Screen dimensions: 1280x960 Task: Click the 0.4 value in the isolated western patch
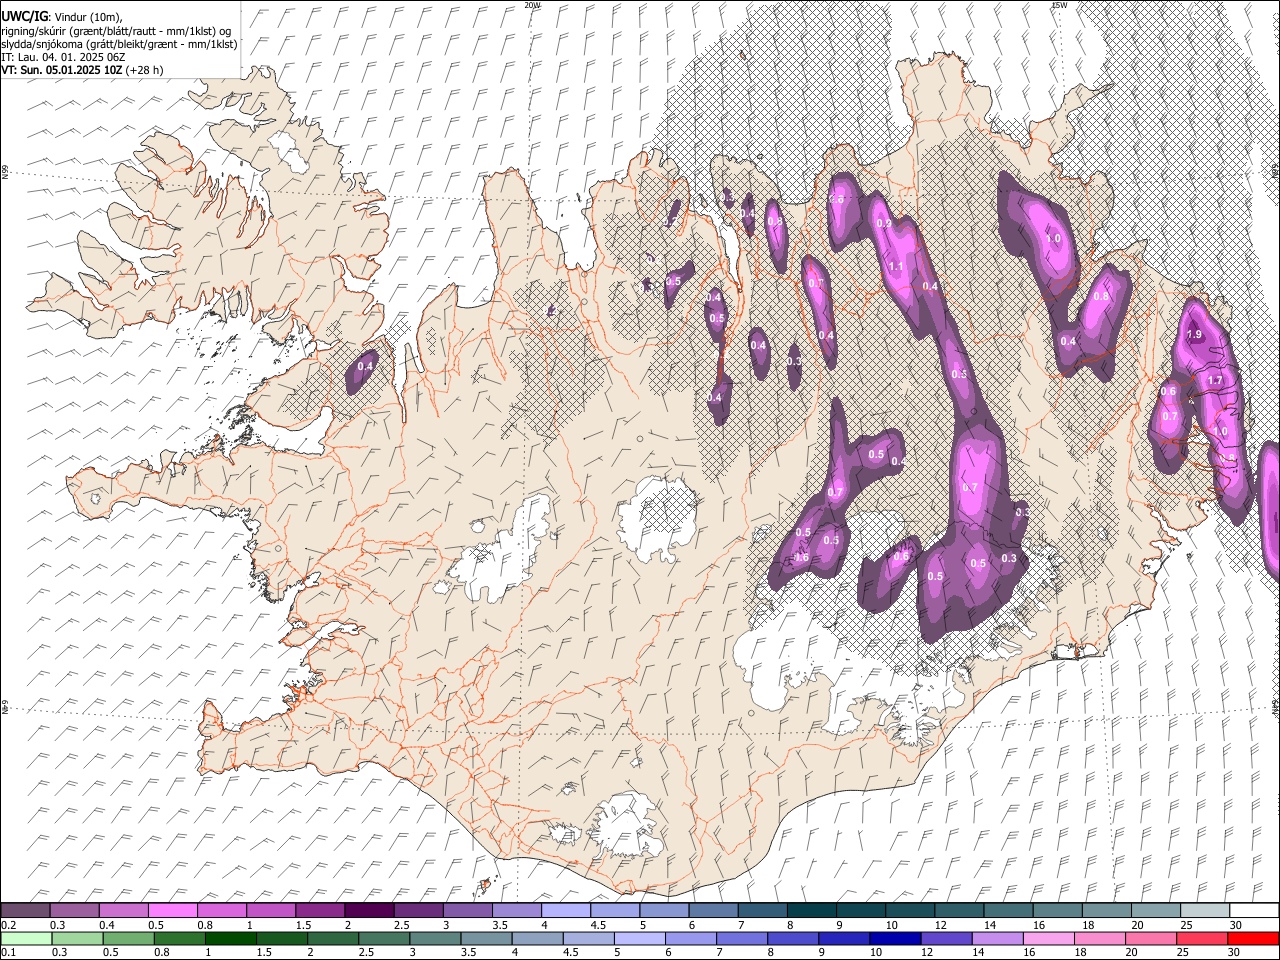(365, 367)
